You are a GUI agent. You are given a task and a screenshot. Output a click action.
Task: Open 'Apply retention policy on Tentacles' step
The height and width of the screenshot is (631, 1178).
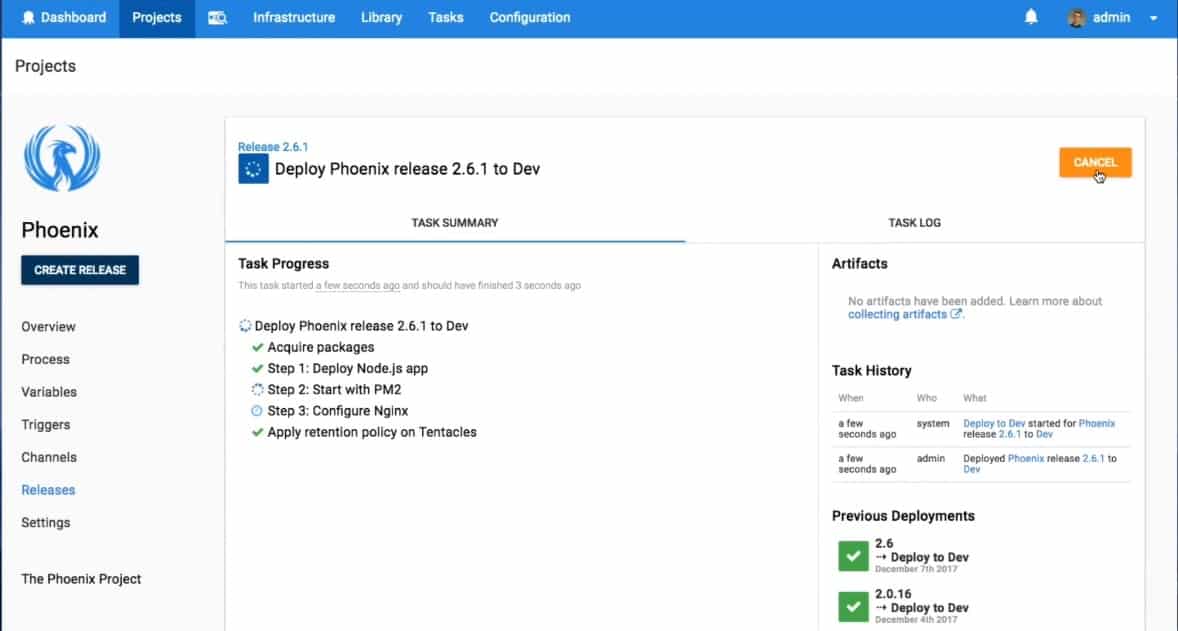(372, 432)
